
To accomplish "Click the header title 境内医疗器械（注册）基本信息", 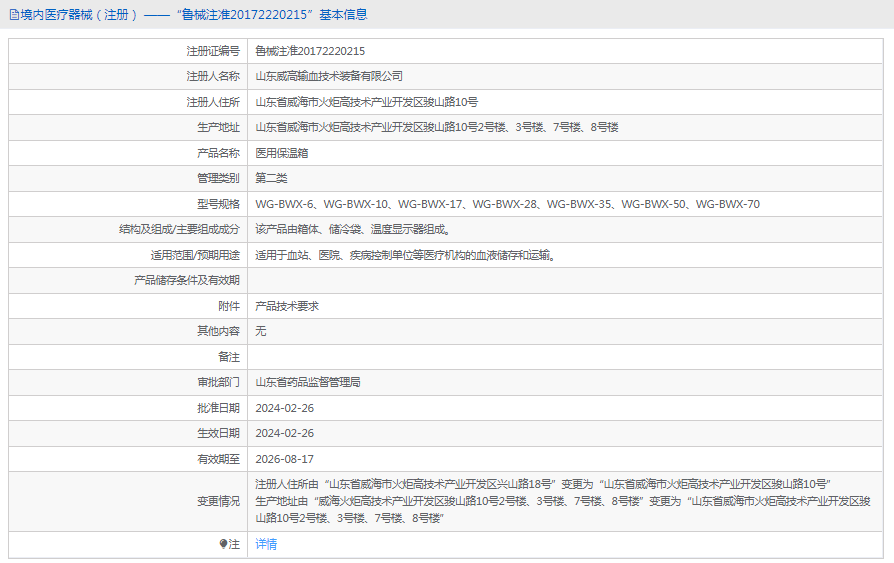I will 194,15.
